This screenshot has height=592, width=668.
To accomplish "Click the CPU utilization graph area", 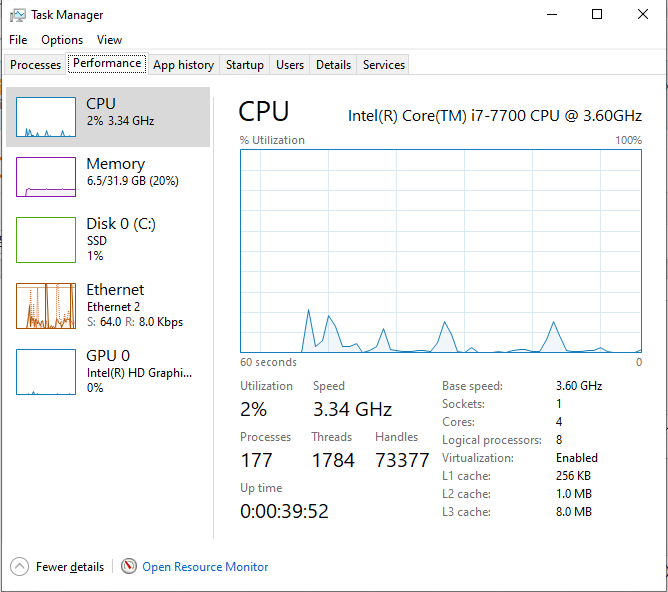I will click(441, 250).
